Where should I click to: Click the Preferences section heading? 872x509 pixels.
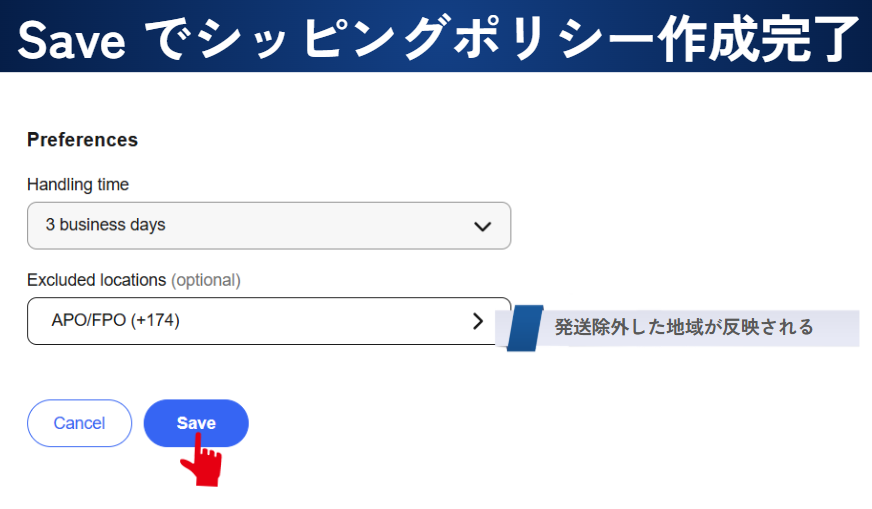82,140
